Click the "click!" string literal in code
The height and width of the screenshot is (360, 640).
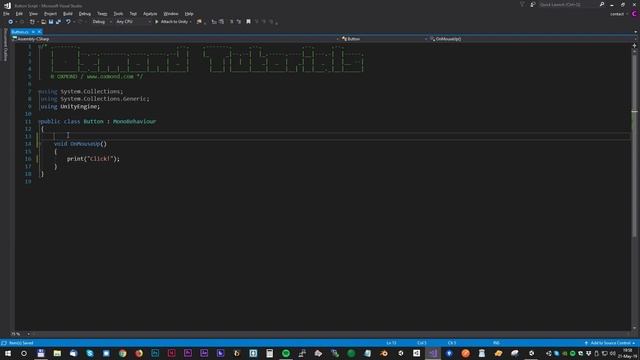pos(99,159)
